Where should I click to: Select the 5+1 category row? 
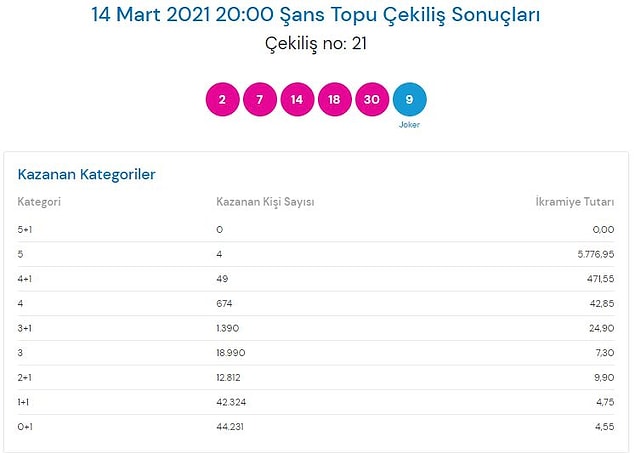coord(316,230)
